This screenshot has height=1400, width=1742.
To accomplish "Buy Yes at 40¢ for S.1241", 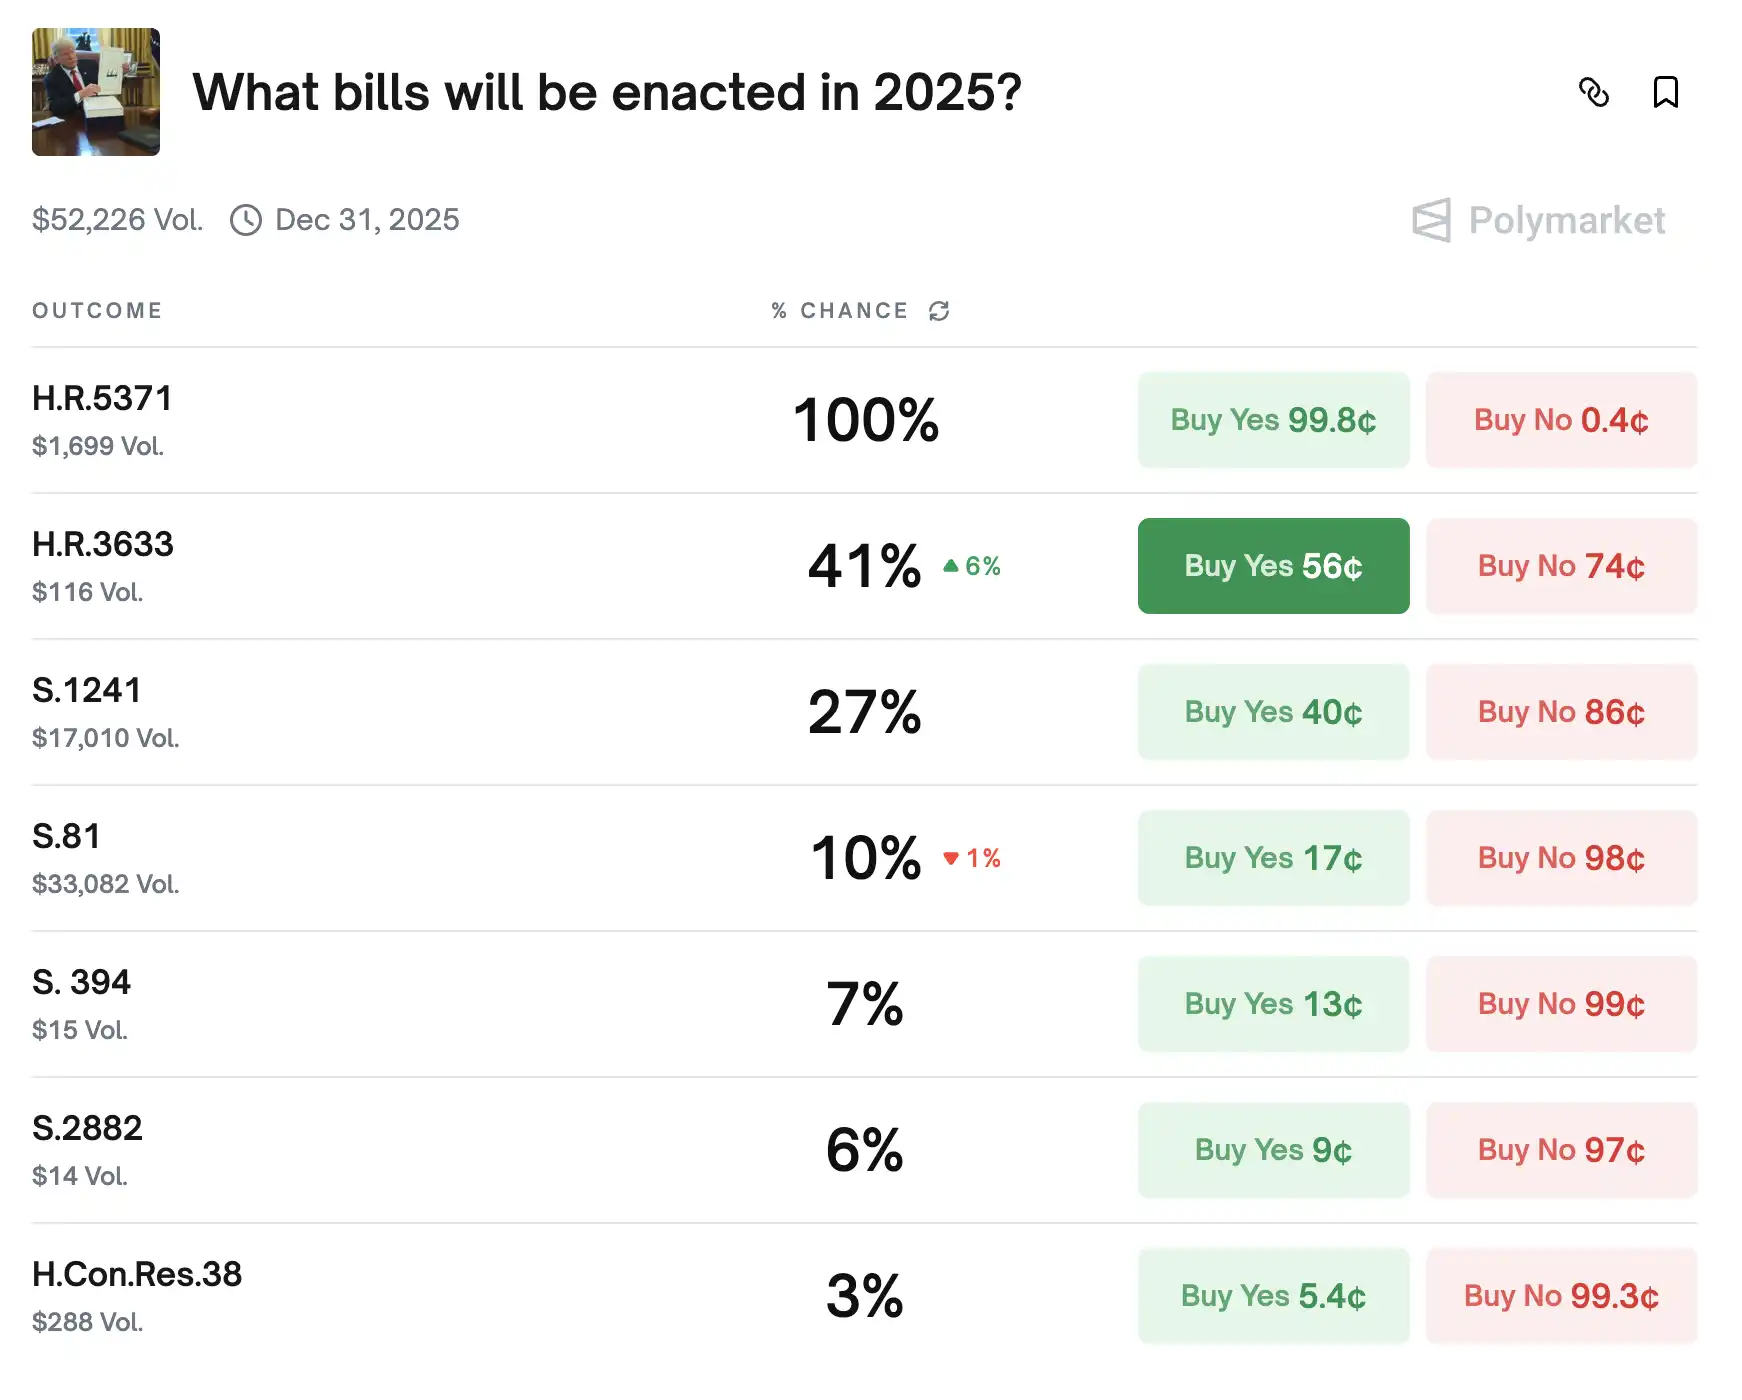I will [1273, 711].
